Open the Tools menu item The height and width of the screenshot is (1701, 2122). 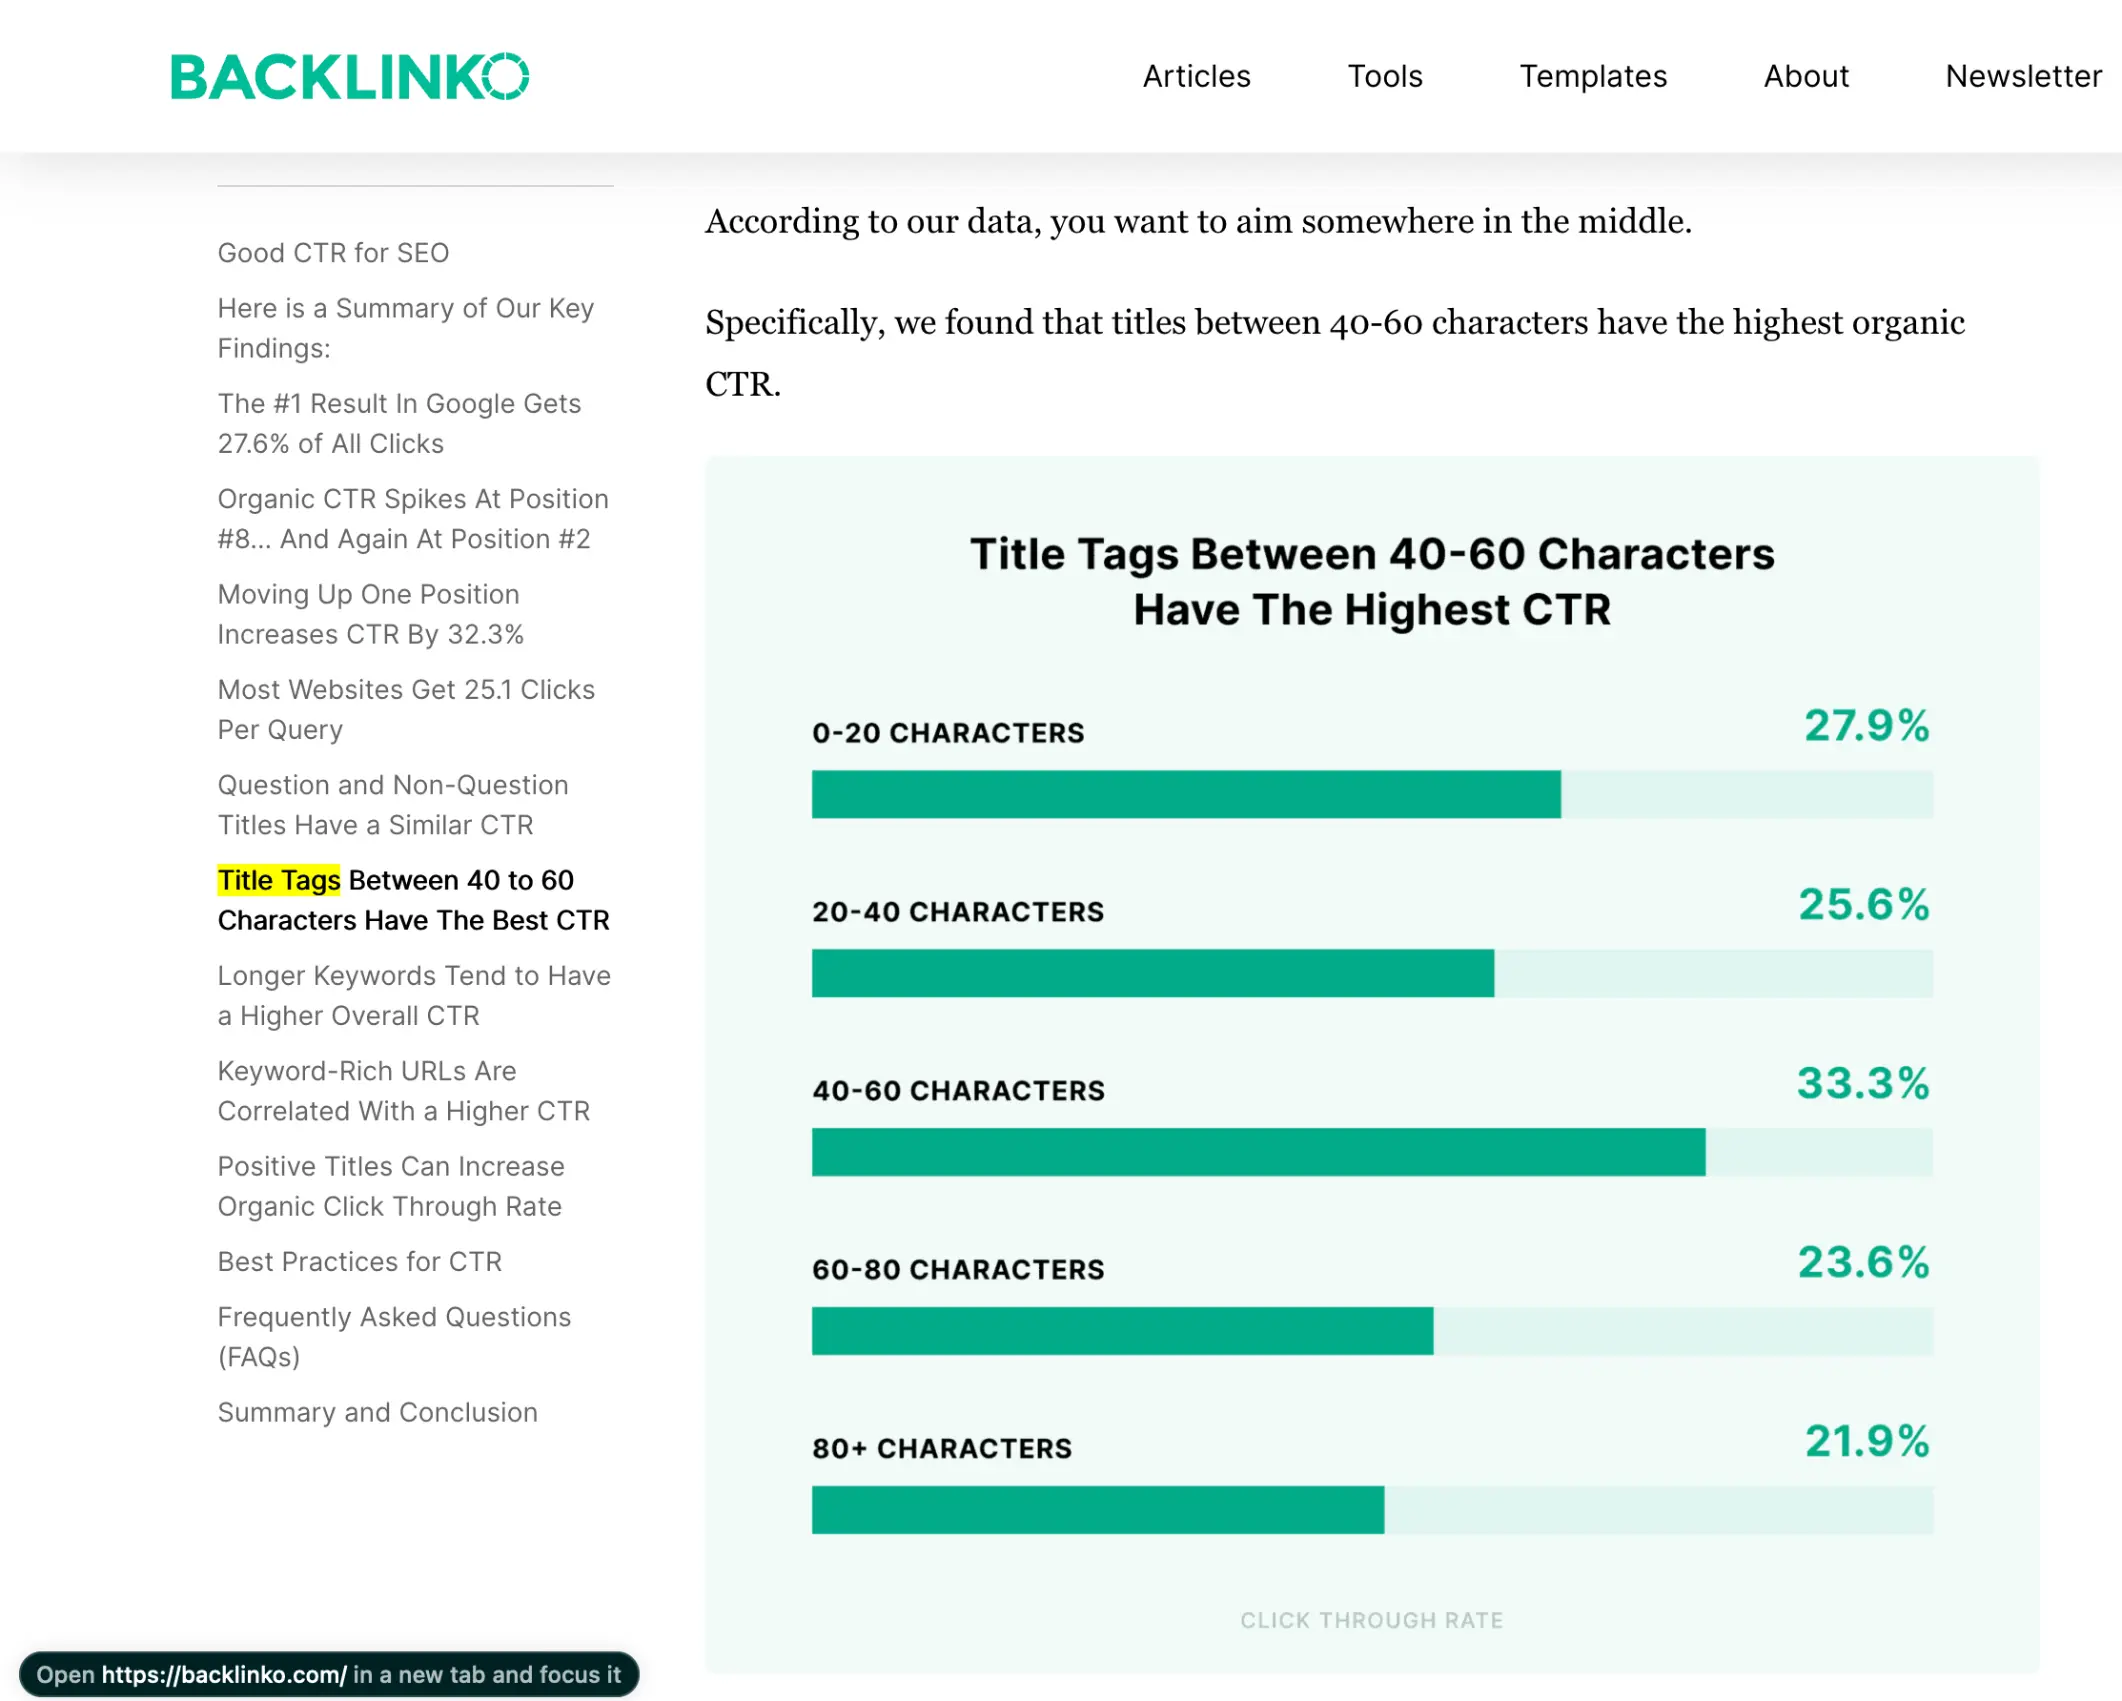tap(1384, 76)
